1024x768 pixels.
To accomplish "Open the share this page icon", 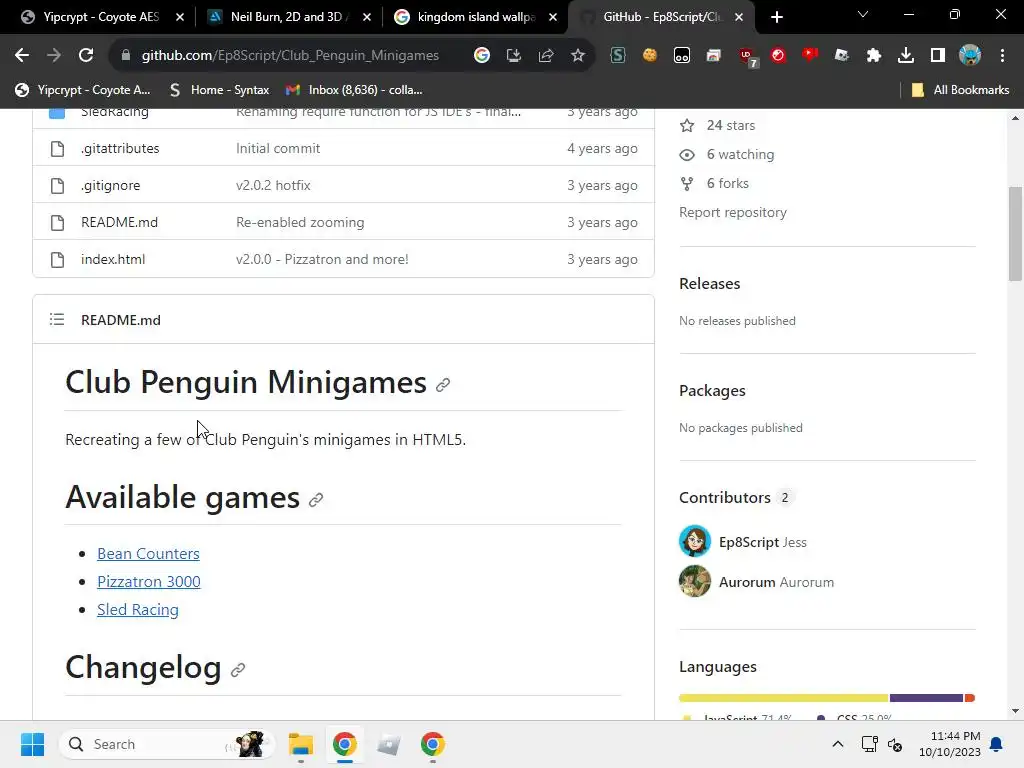I will click(546, 56).
